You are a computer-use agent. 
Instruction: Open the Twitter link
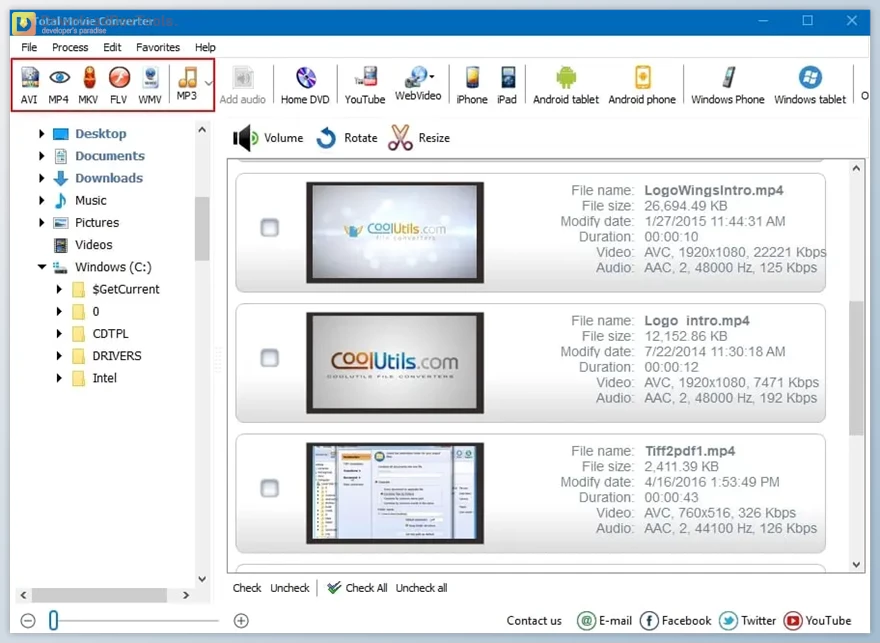pos(748,621)
